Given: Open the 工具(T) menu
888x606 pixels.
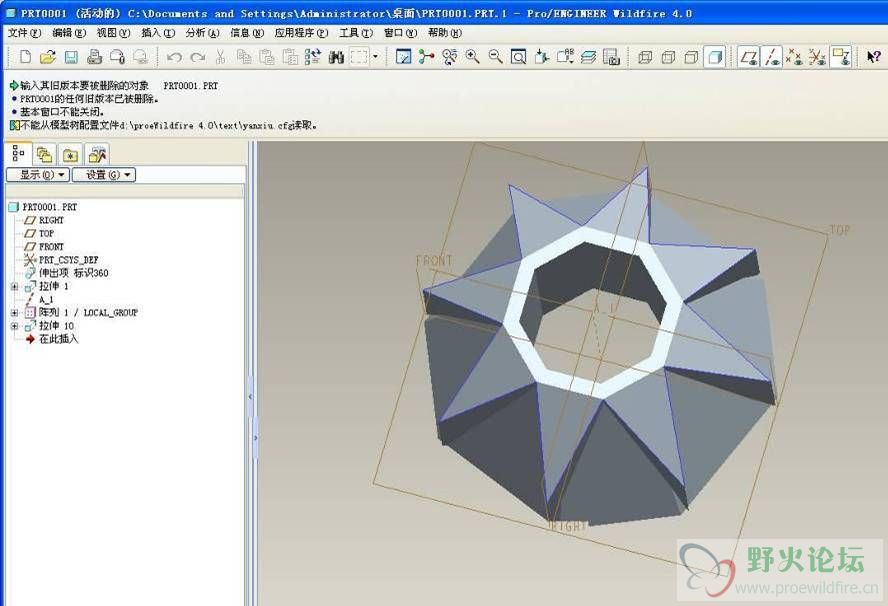Looking at the screenshot, I should (356, 33).
